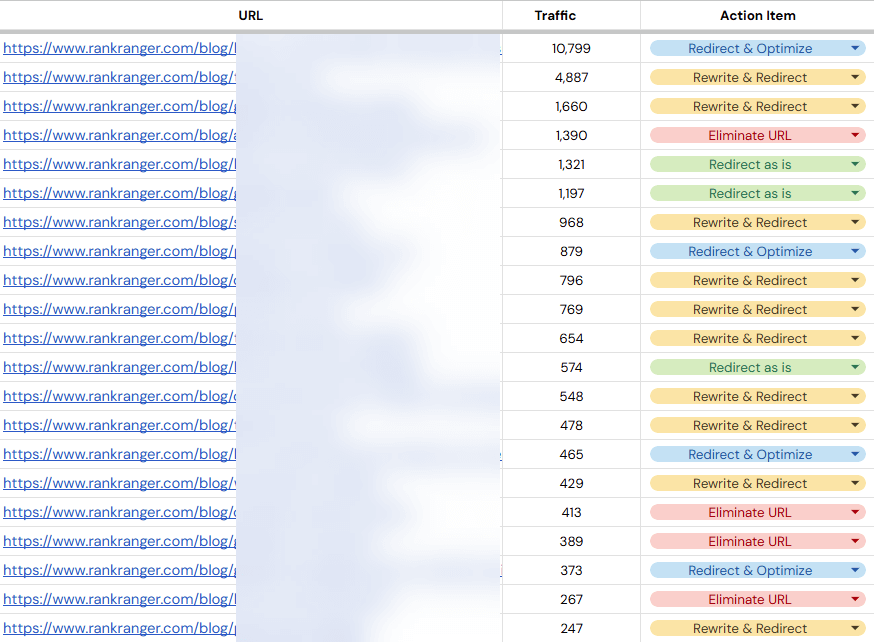Open the Eliminate URL dropdown beside 413 traffic
874x642 pixels.
pyautogui.click(x=853, y=512)
